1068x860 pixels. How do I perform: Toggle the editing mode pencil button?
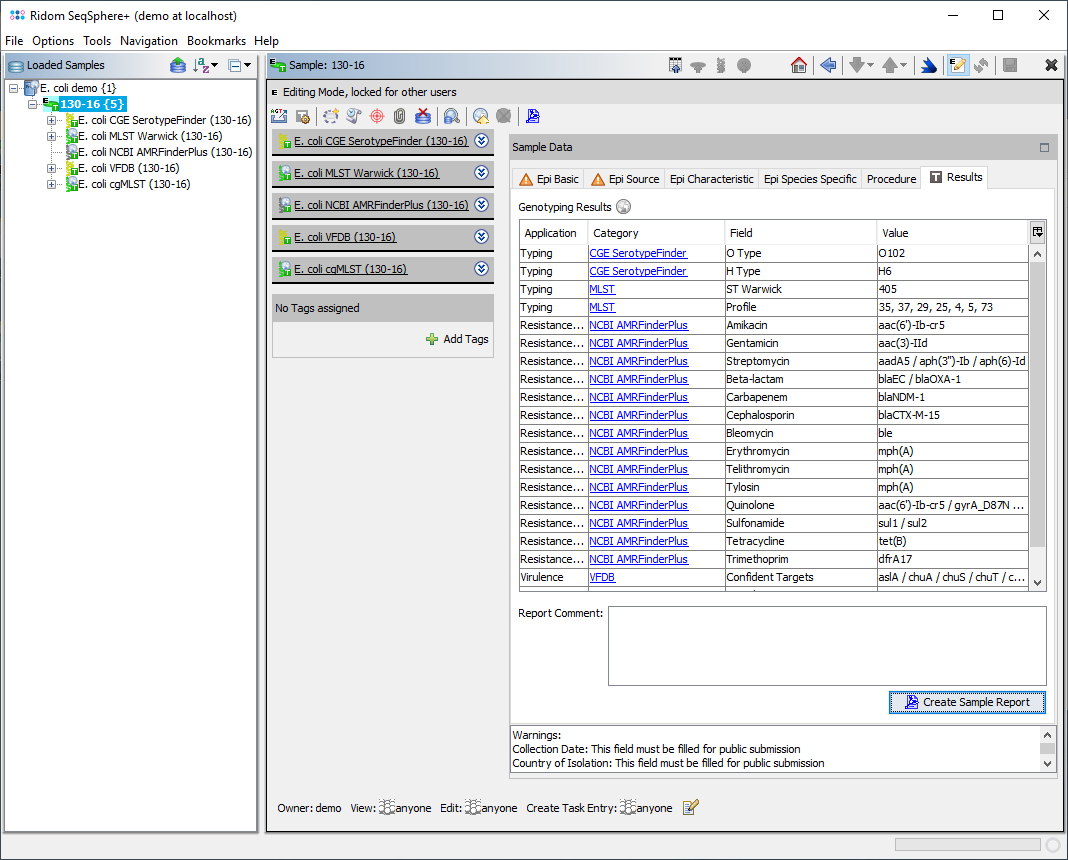click(x=957, y=65)
